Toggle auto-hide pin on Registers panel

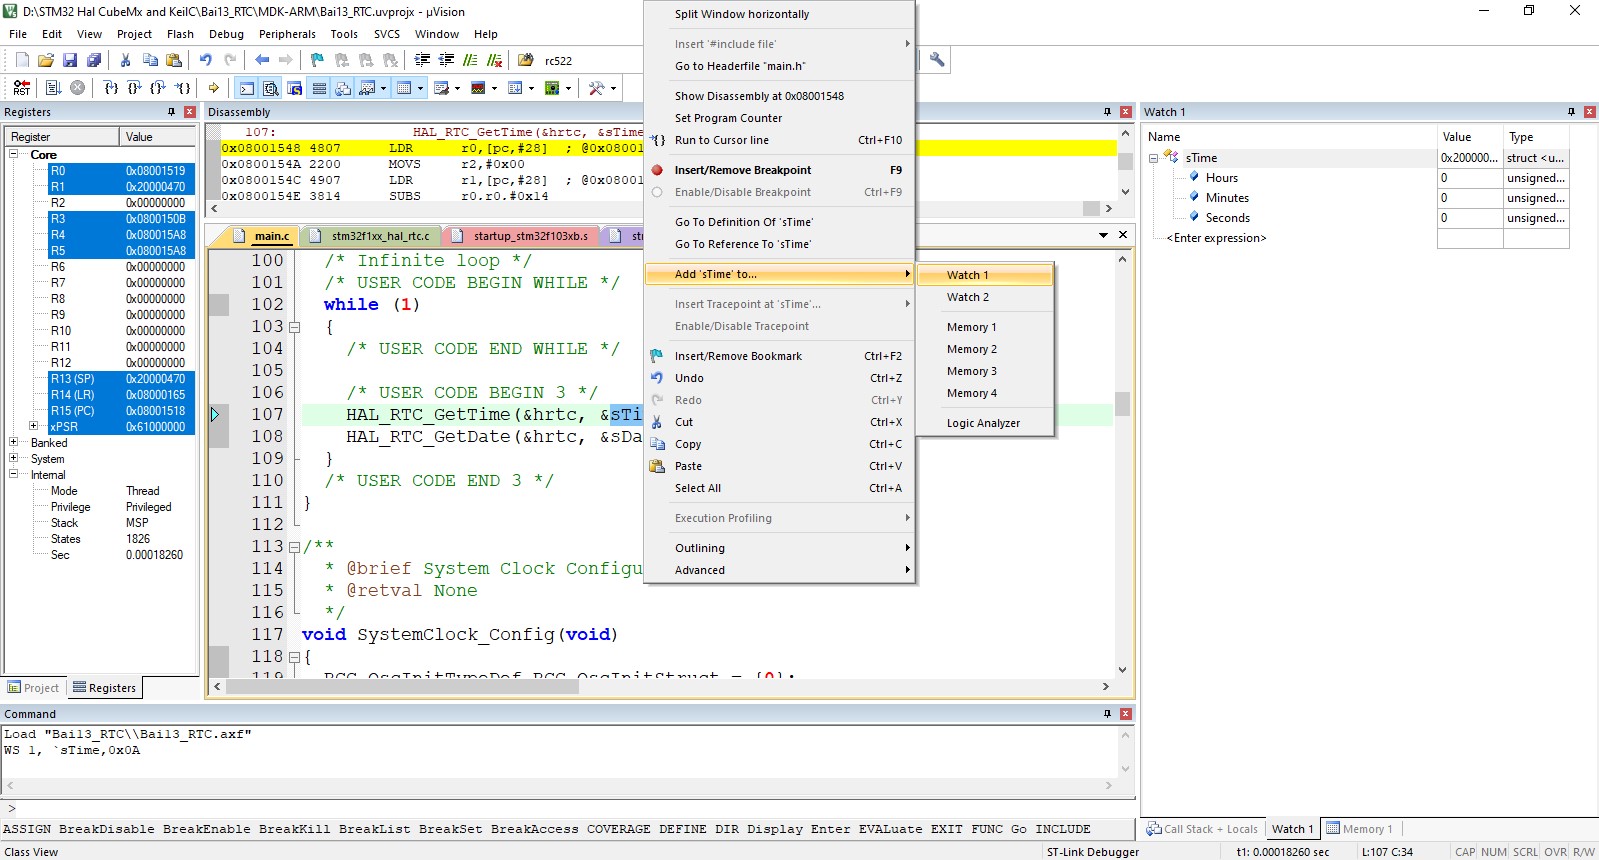[171, 112]
